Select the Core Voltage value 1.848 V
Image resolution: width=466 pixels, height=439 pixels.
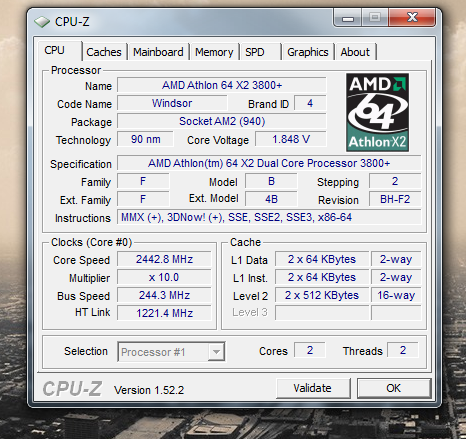[291, 139]
